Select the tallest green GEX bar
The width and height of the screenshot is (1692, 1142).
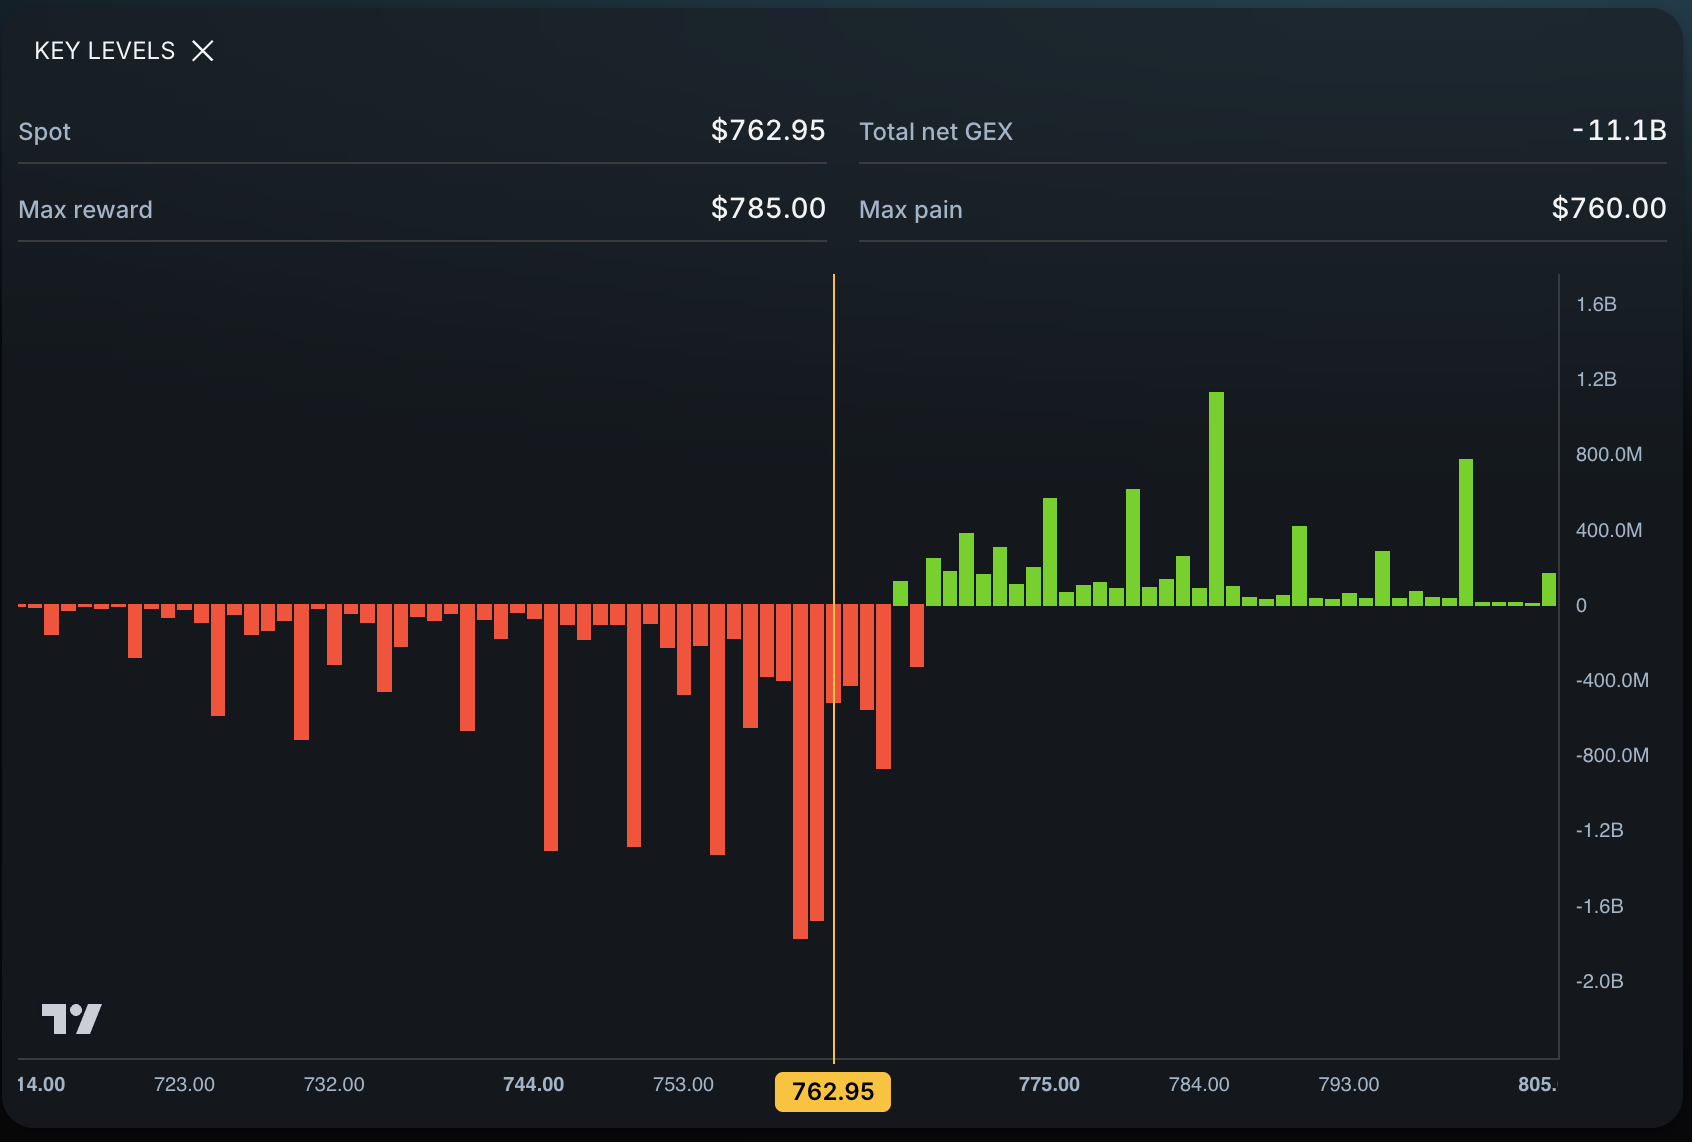pyautogui.click(x=1216, y=499)
